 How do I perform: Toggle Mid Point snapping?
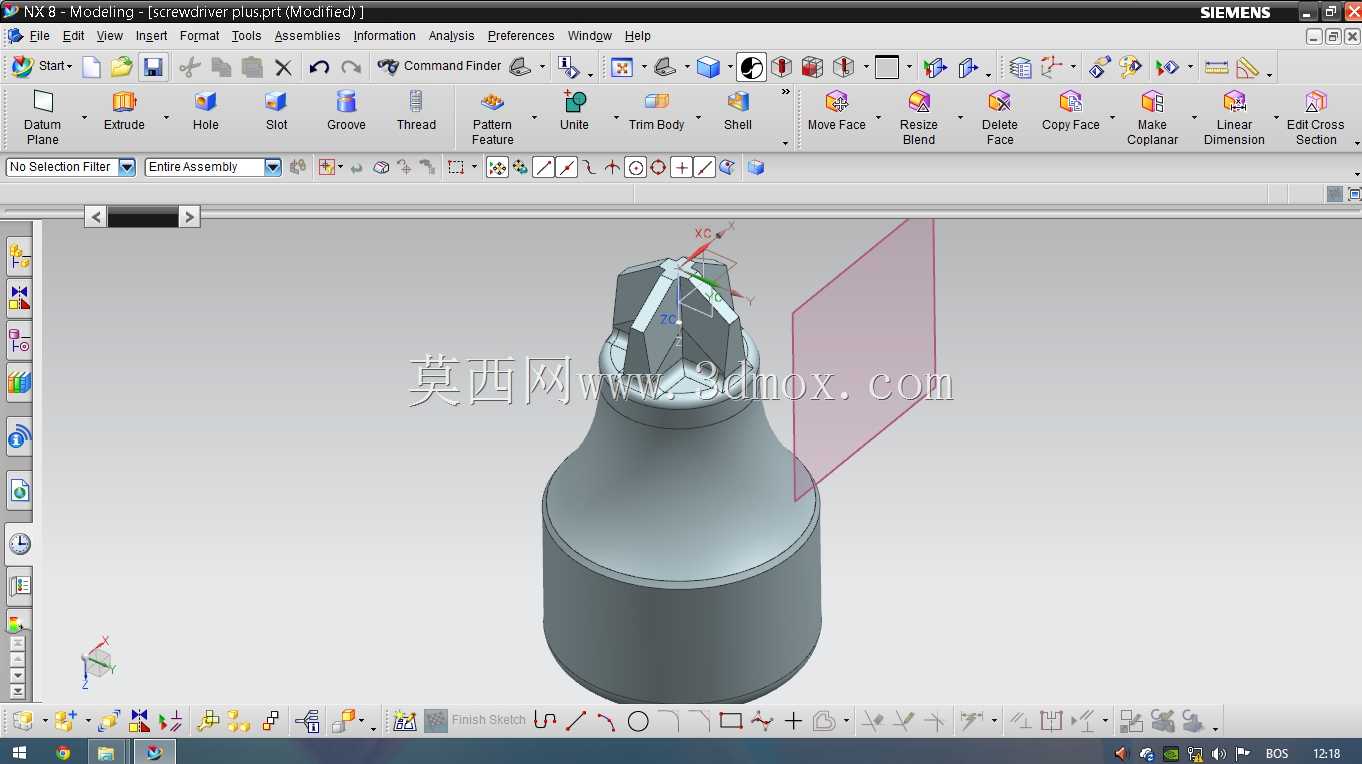pos(566,168)
